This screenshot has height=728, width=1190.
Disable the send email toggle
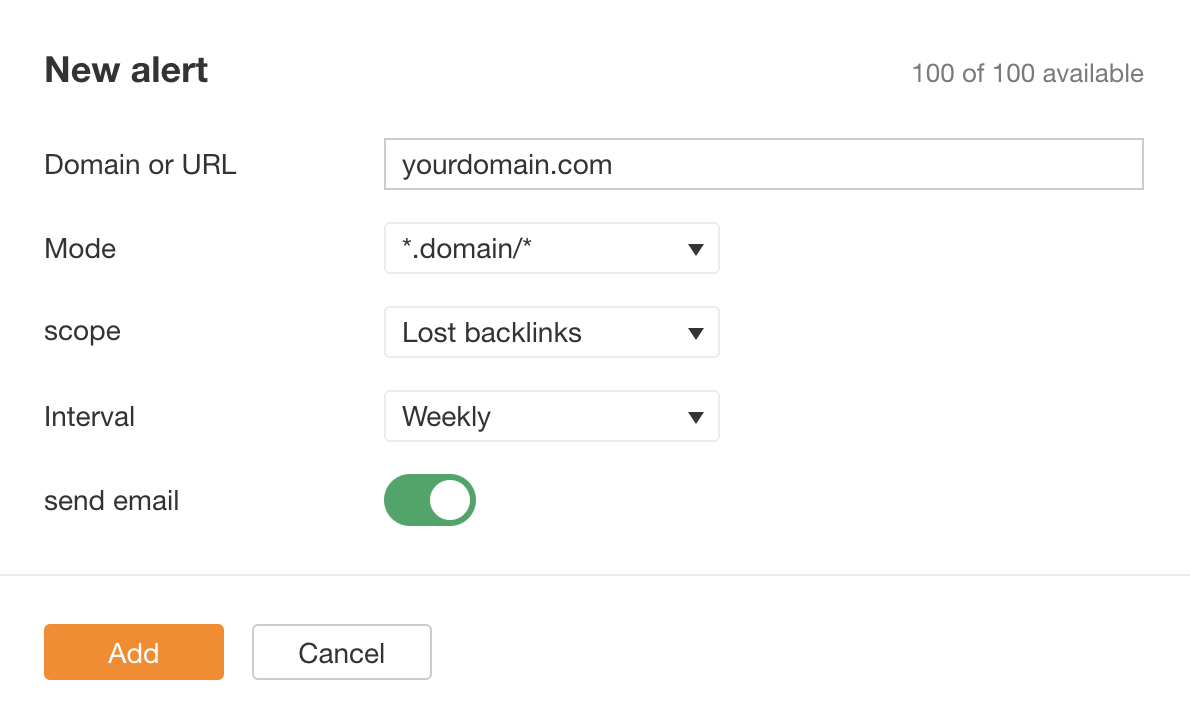point(430,500)
